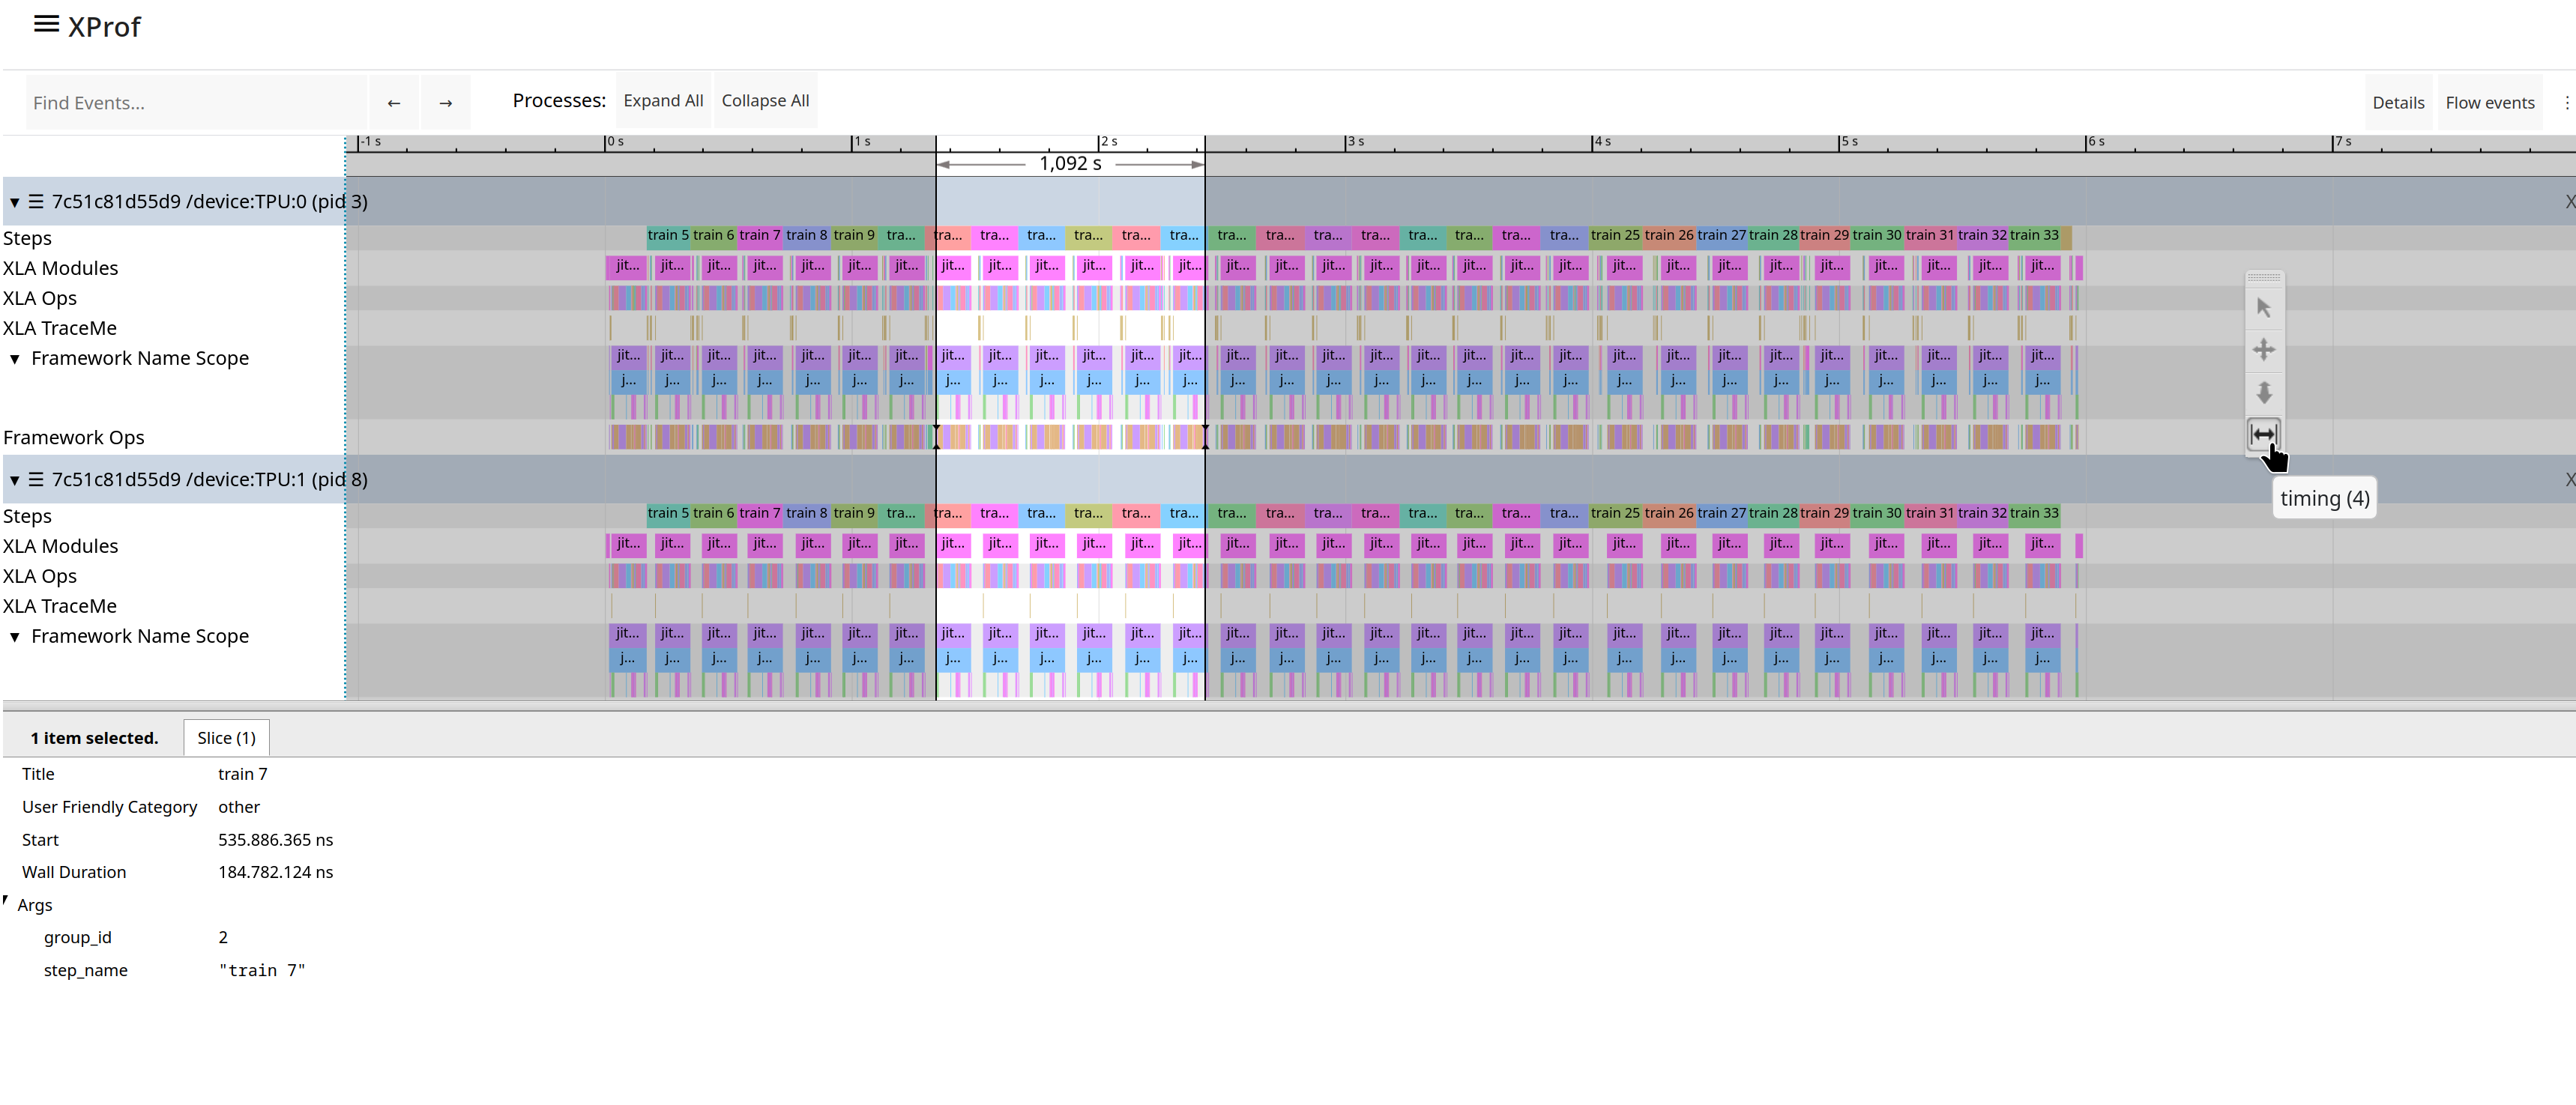Hide the TPU:0 track with its X button
2576x1105 pixels.
(2569, 201)
